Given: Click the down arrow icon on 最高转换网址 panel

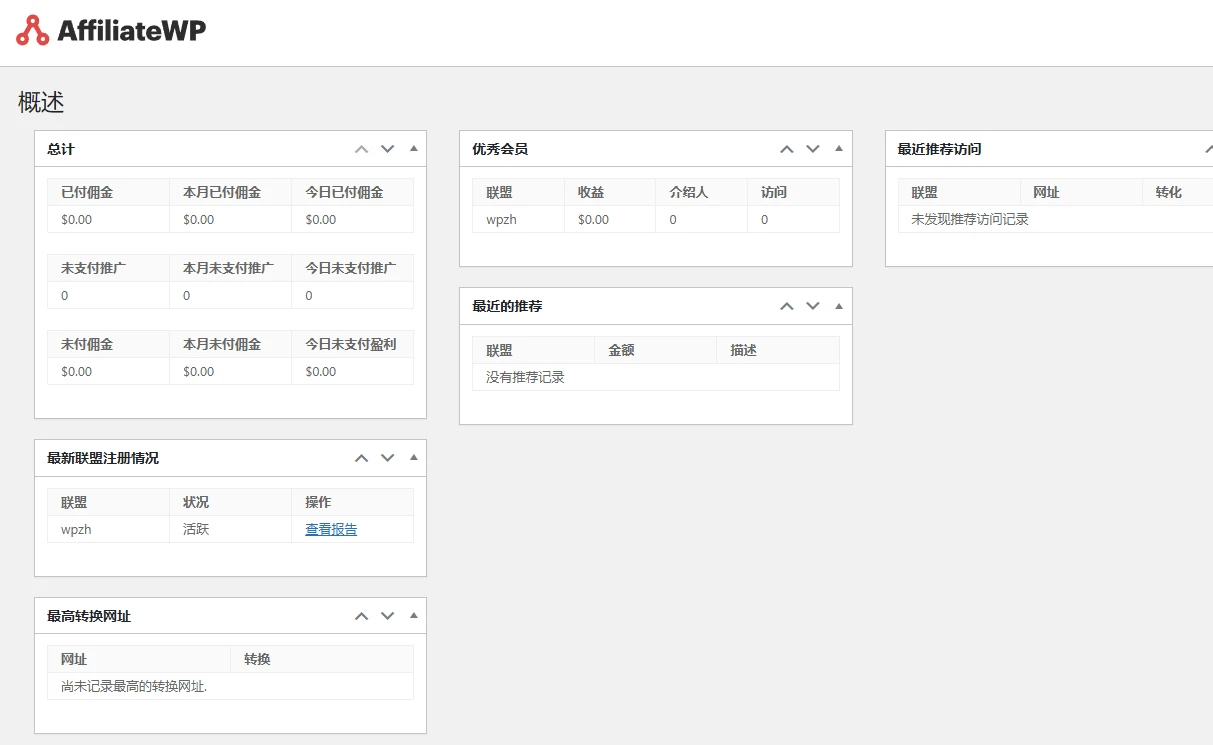Looking at the screenshot, I should (x=387, y=616).
